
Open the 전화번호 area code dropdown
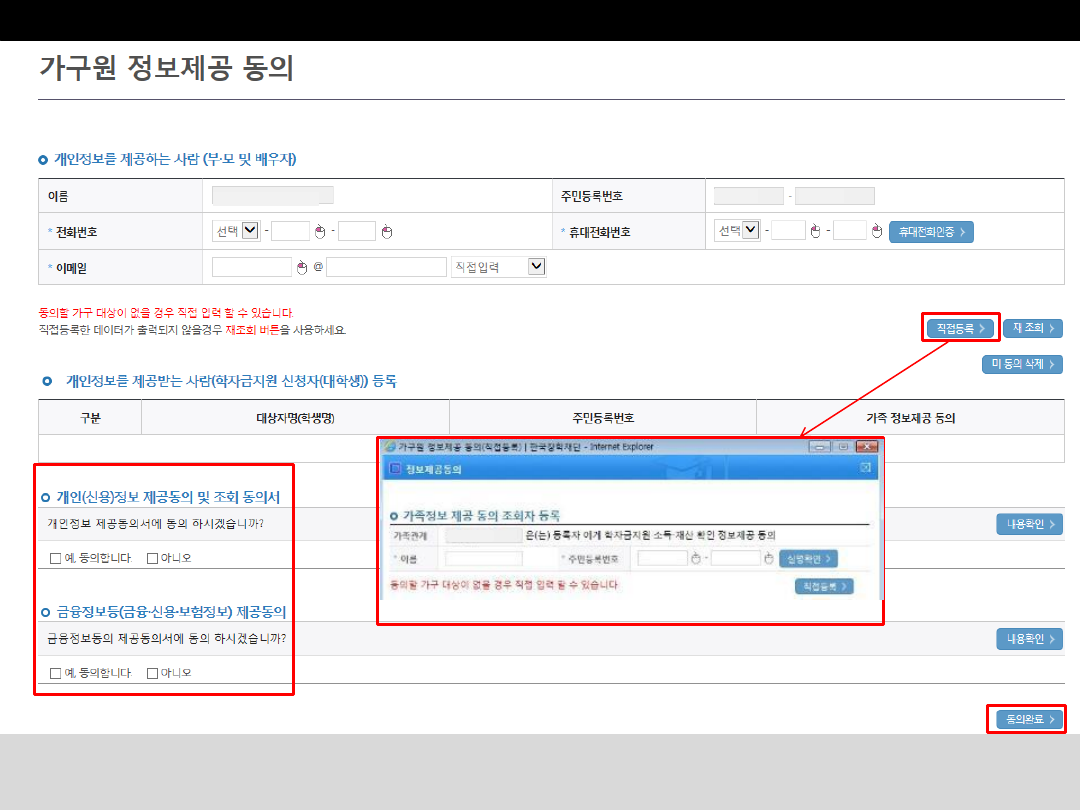(251, 231)
